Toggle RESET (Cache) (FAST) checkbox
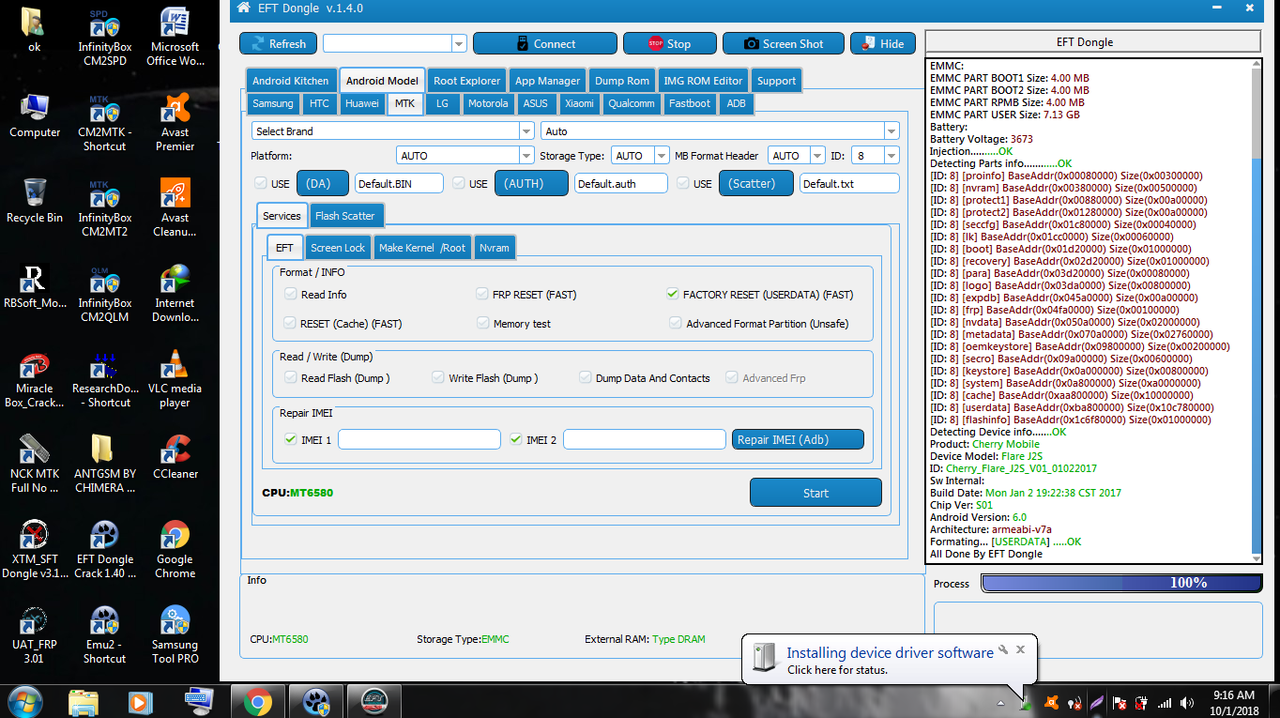 [x=291, y=324]
